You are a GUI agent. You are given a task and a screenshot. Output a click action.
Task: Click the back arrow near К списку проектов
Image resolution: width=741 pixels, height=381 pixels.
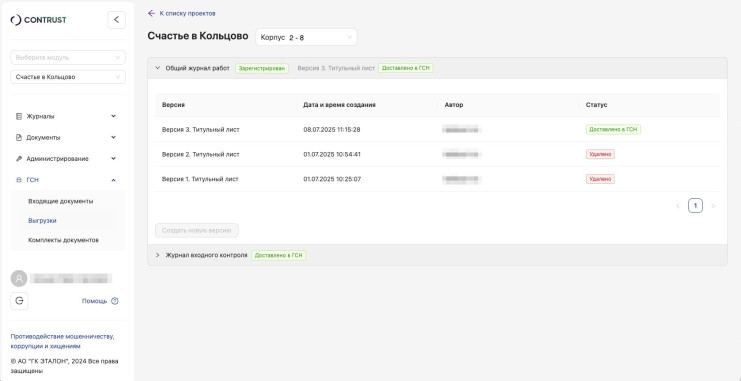click(x=151, y=13)
